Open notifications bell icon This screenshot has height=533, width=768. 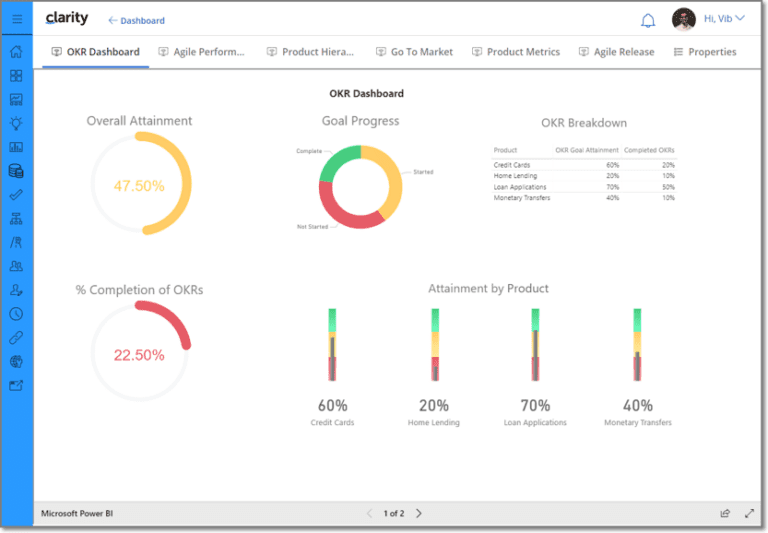[648, 21]
